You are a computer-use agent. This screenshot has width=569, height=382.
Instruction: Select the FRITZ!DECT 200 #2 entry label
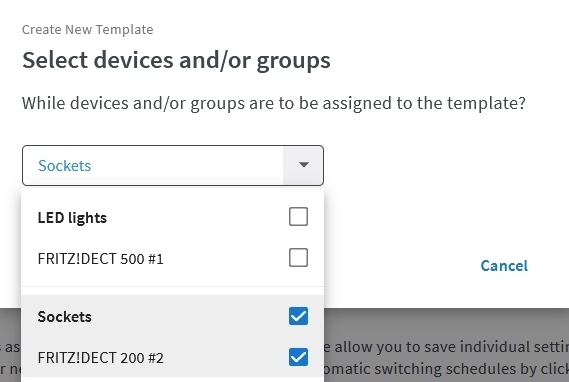(101, 358)
